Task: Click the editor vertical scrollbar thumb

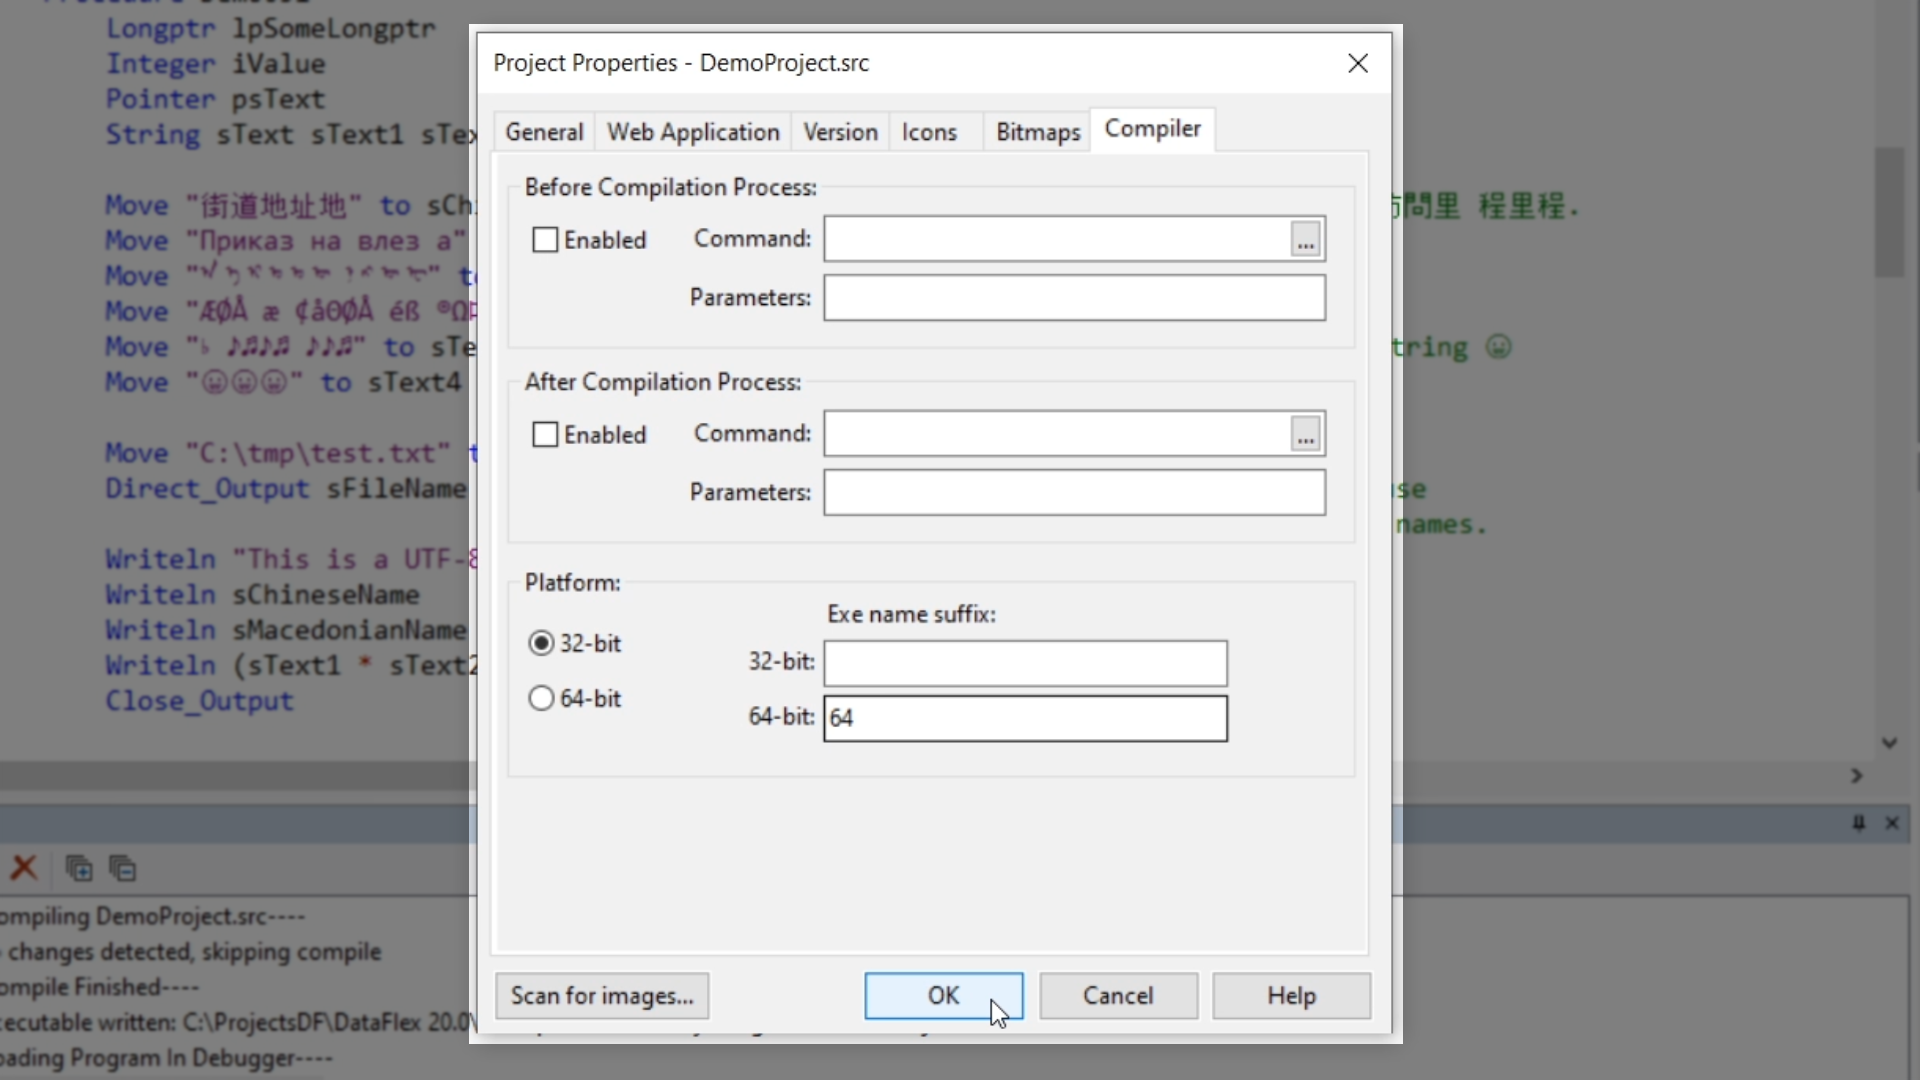Action: click(x=1889, y=212)
